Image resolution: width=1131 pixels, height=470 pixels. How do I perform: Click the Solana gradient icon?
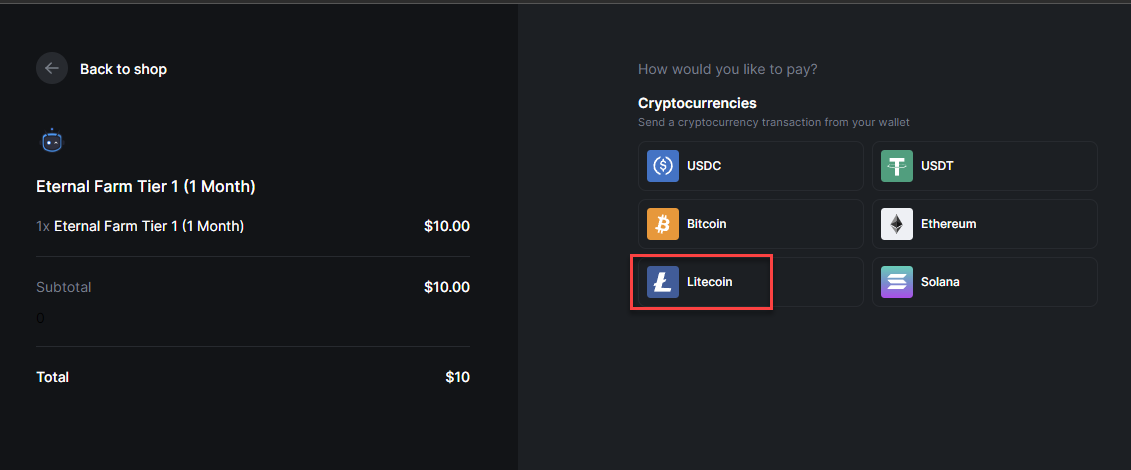(x=897, y=282)
